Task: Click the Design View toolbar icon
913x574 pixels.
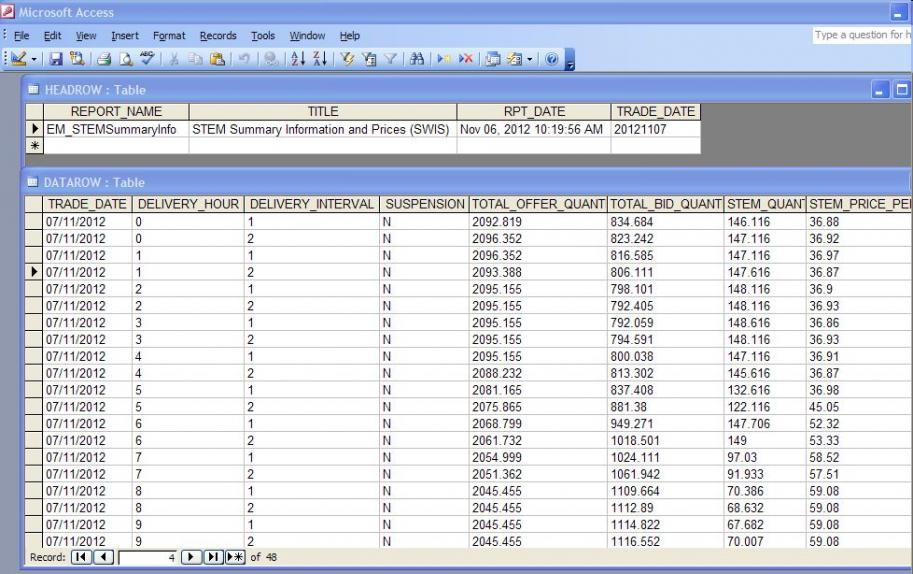Action: tap(18, 59)
